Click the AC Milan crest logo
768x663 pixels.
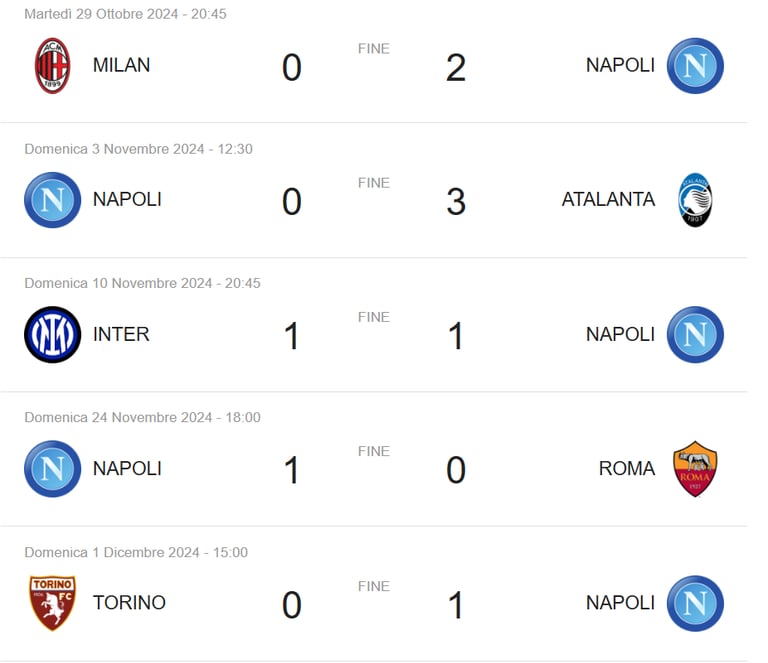[x=52, y=66]
